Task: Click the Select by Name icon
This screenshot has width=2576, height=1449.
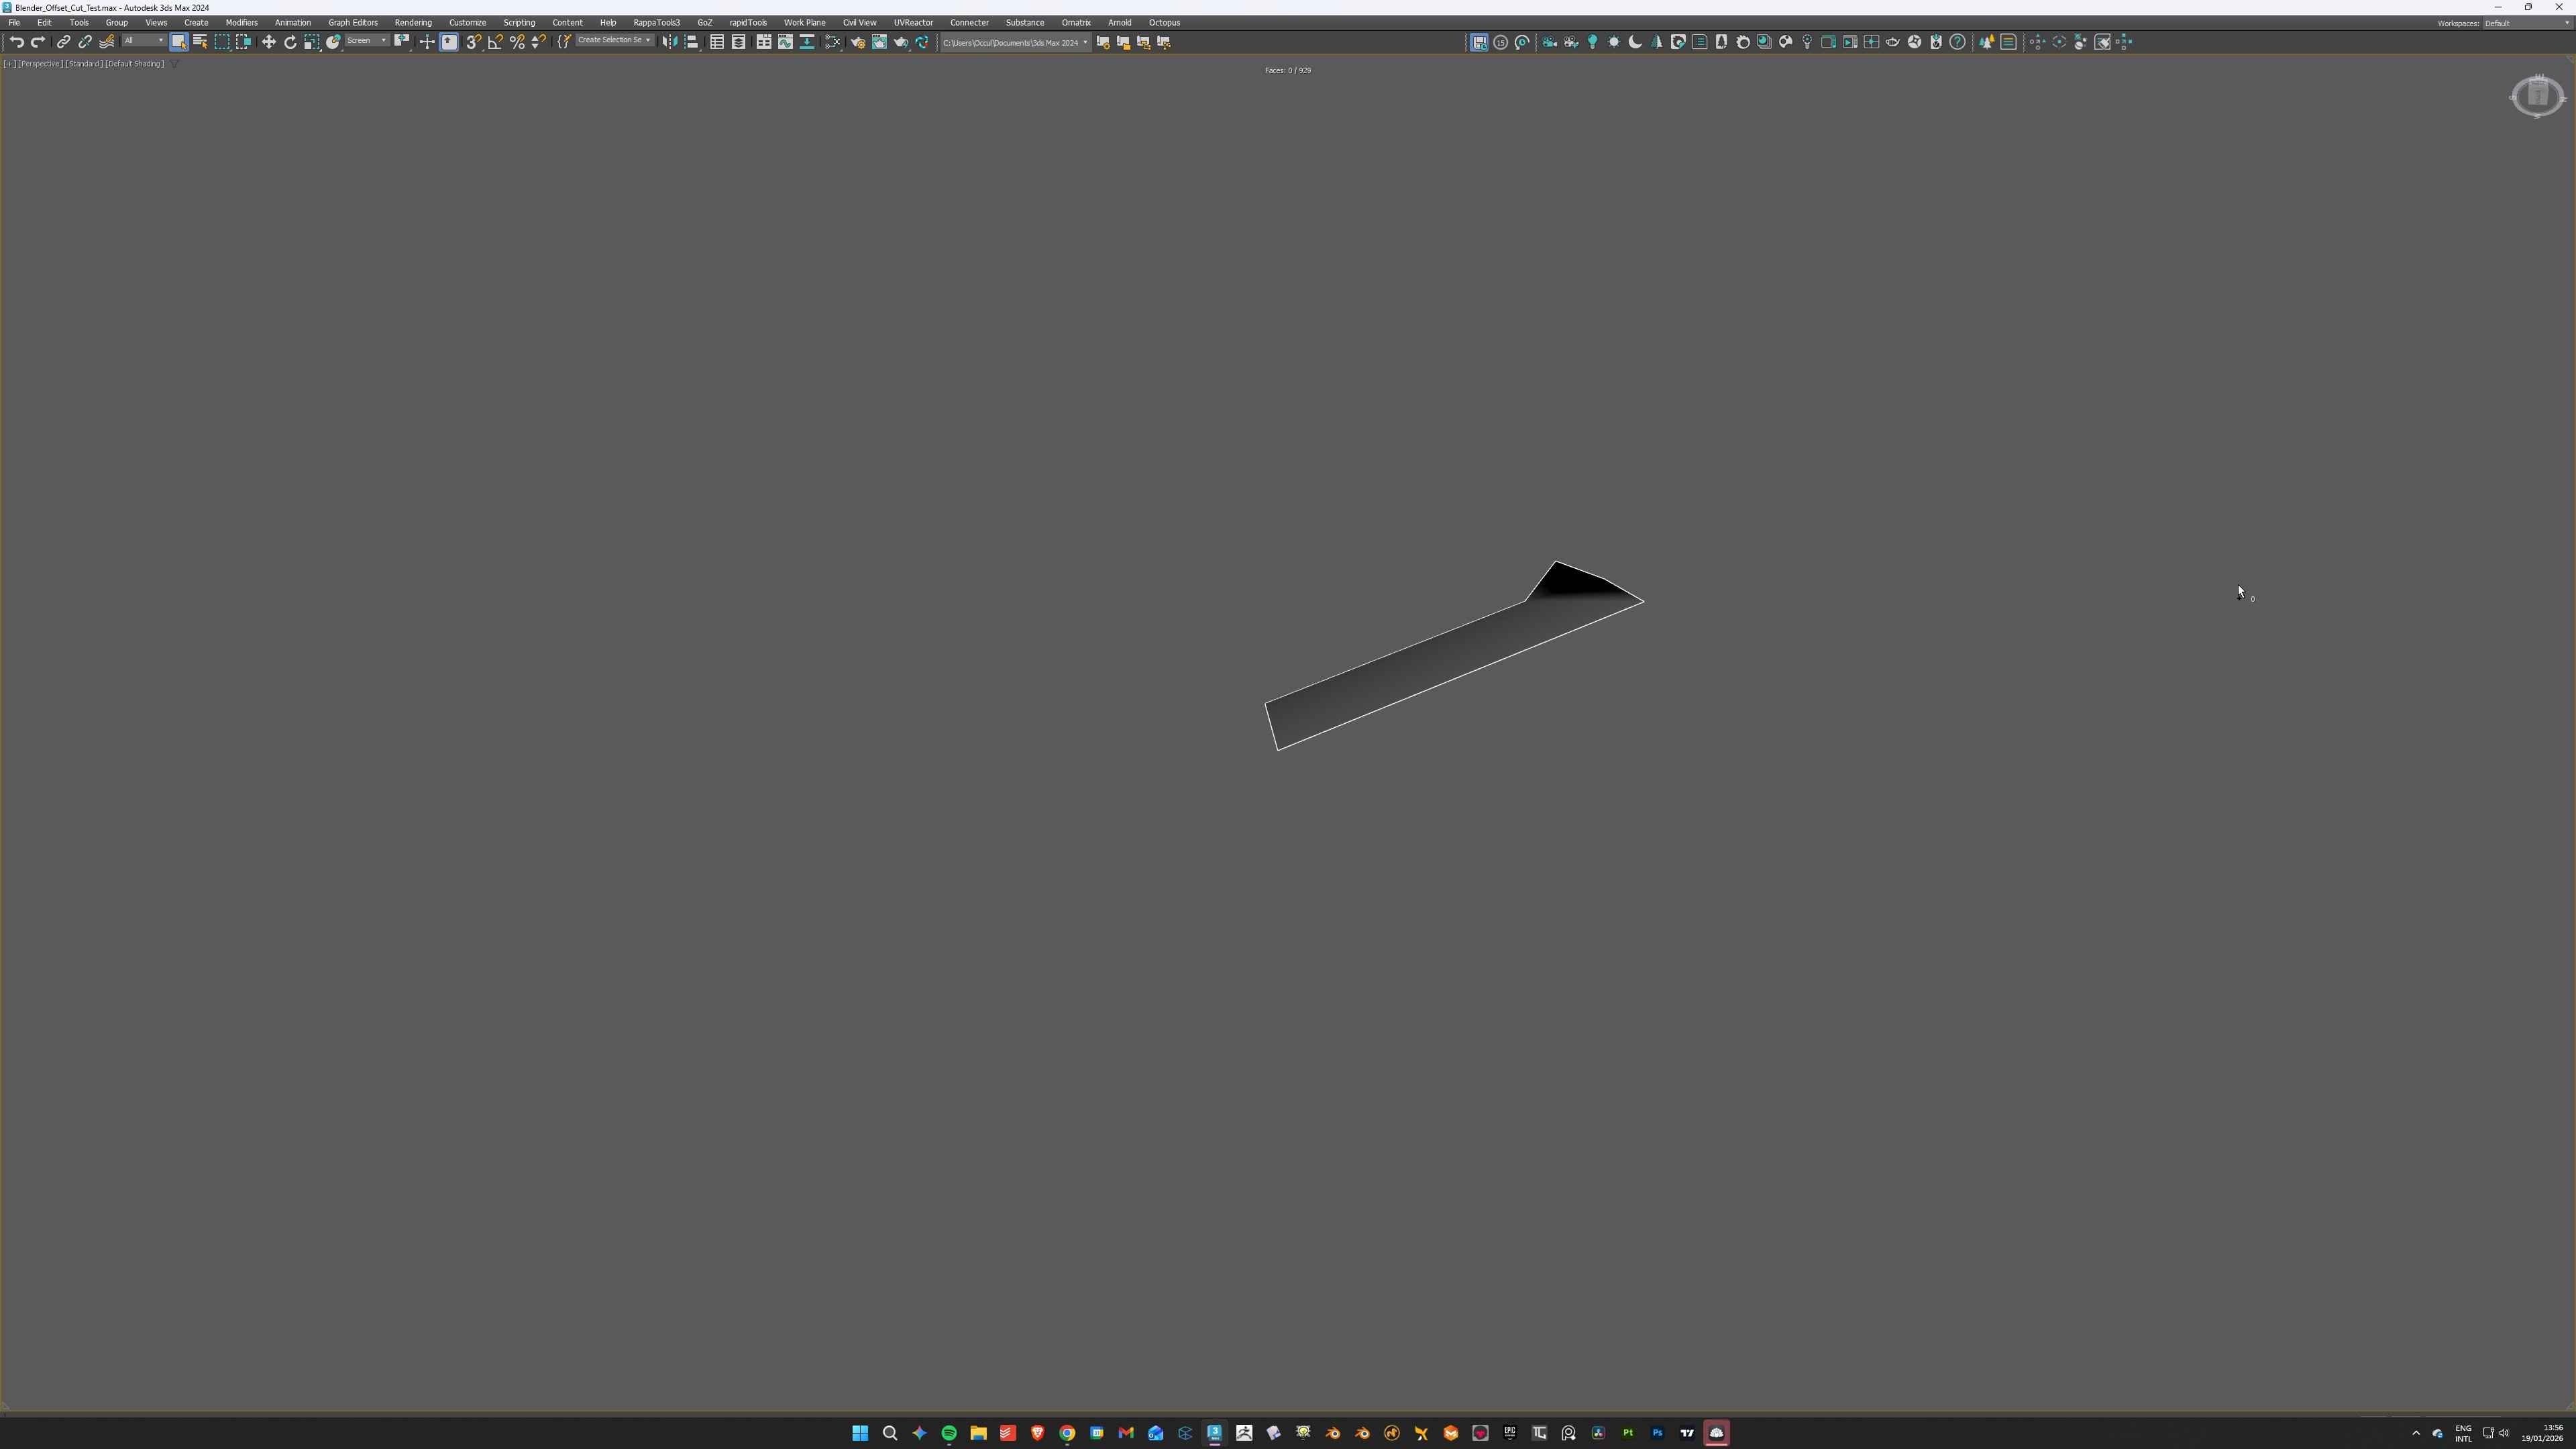Action: click(200, 42)
